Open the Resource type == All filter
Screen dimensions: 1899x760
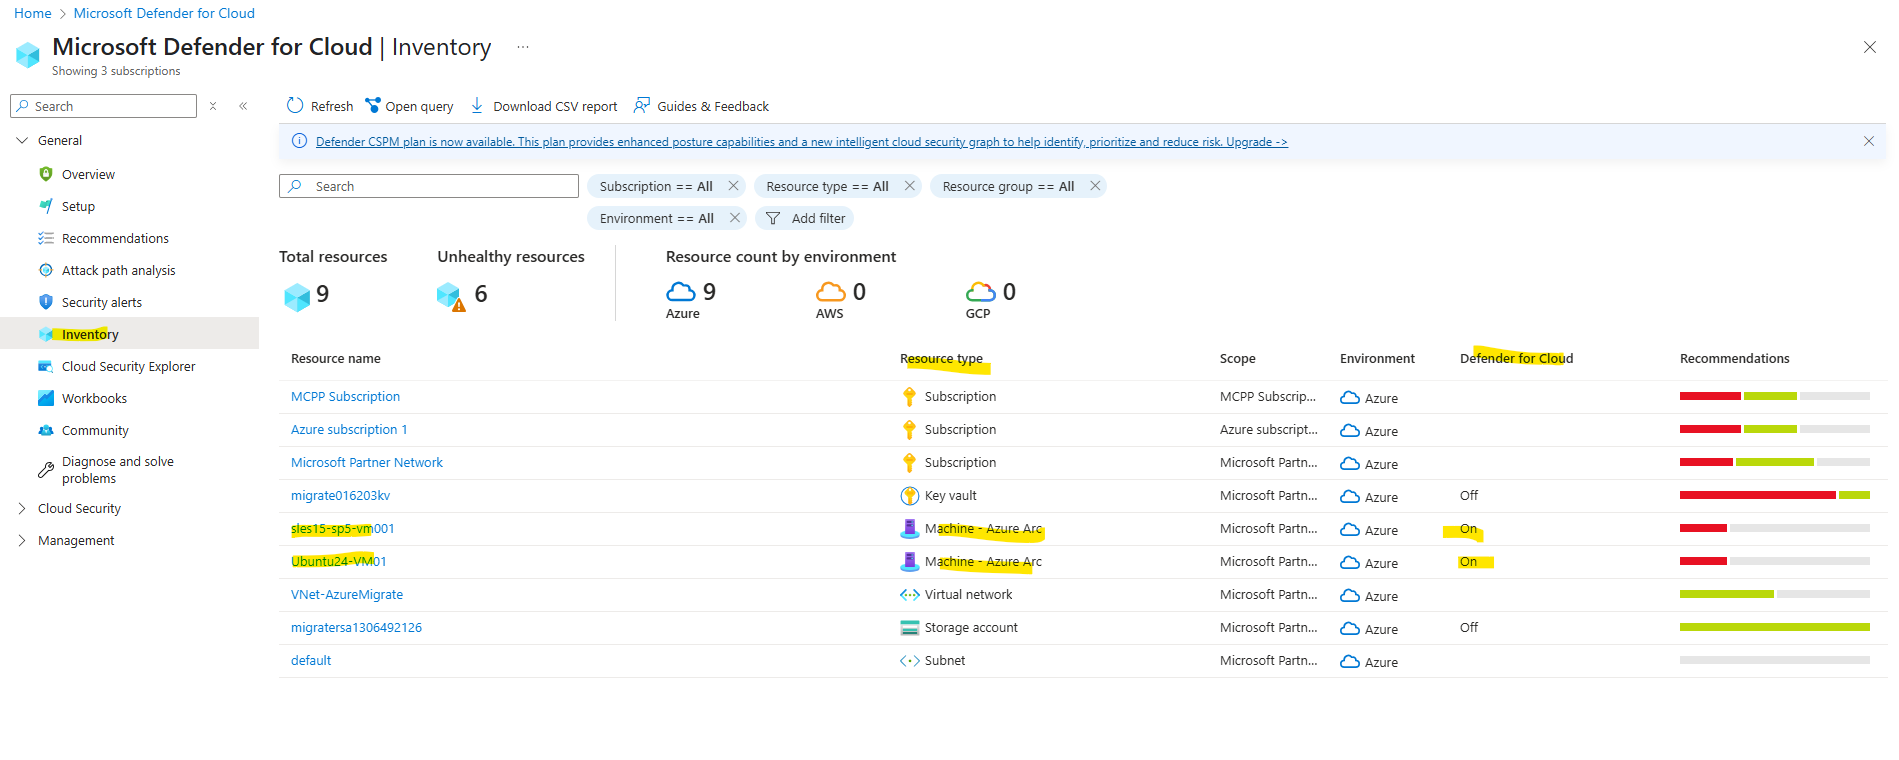(x=827, y=186)
